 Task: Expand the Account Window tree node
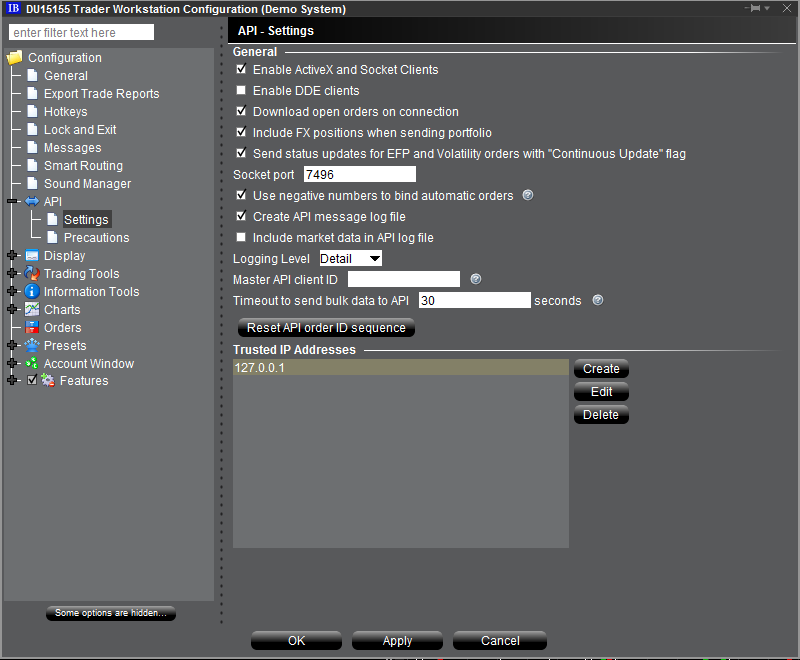(12, 363)
